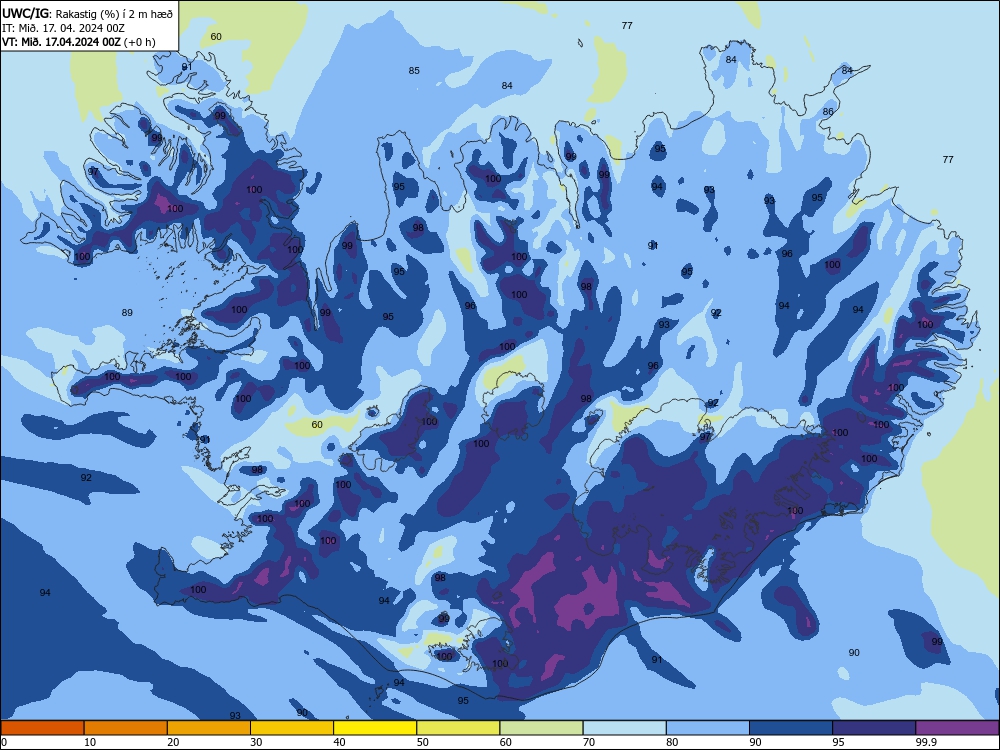Select the 30–40% golden legend swatch
1000x750 pixels.
pyautogui.click(x=292, y=728)
